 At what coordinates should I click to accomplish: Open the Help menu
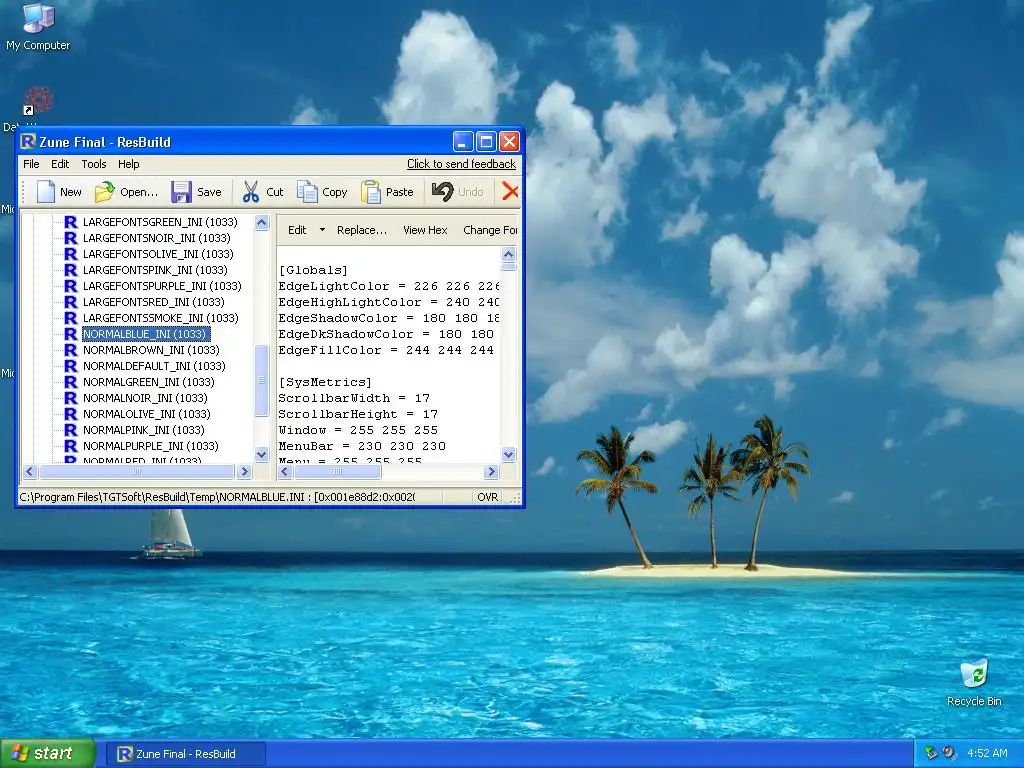pos(129,164)
